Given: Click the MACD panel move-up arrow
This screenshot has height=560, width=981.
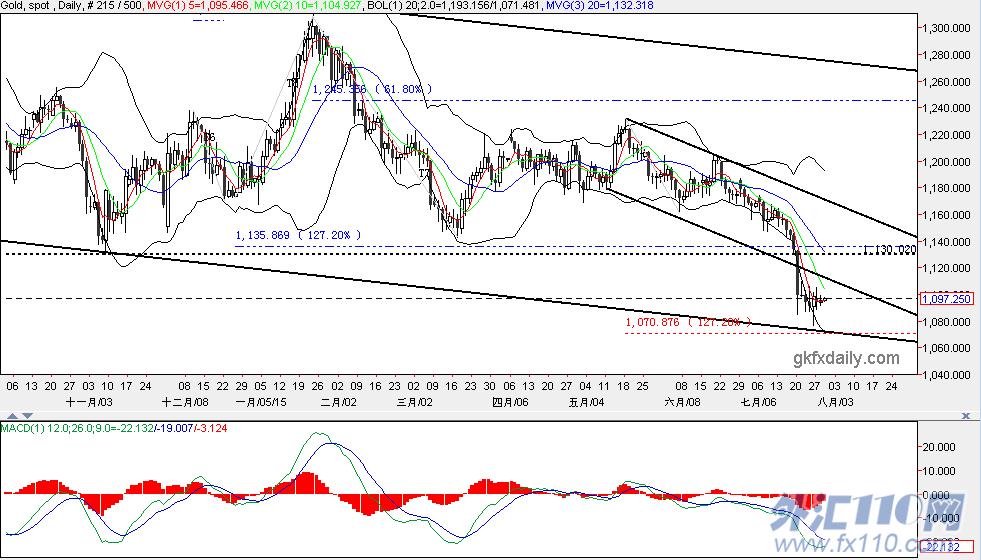Looking at the screenshot, I should 13,415.
